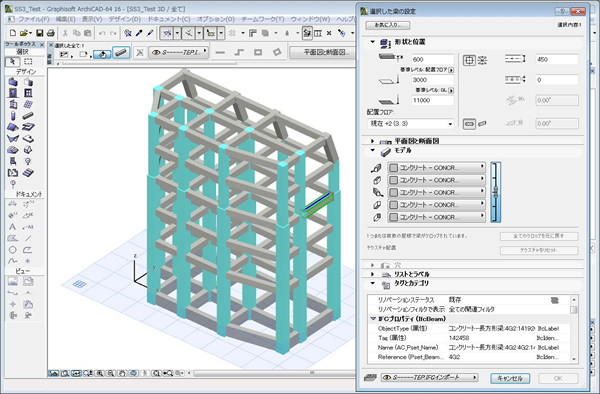Choose the chained beam geometry method
This screenshot has width=600, height=394.
[239, 52]
